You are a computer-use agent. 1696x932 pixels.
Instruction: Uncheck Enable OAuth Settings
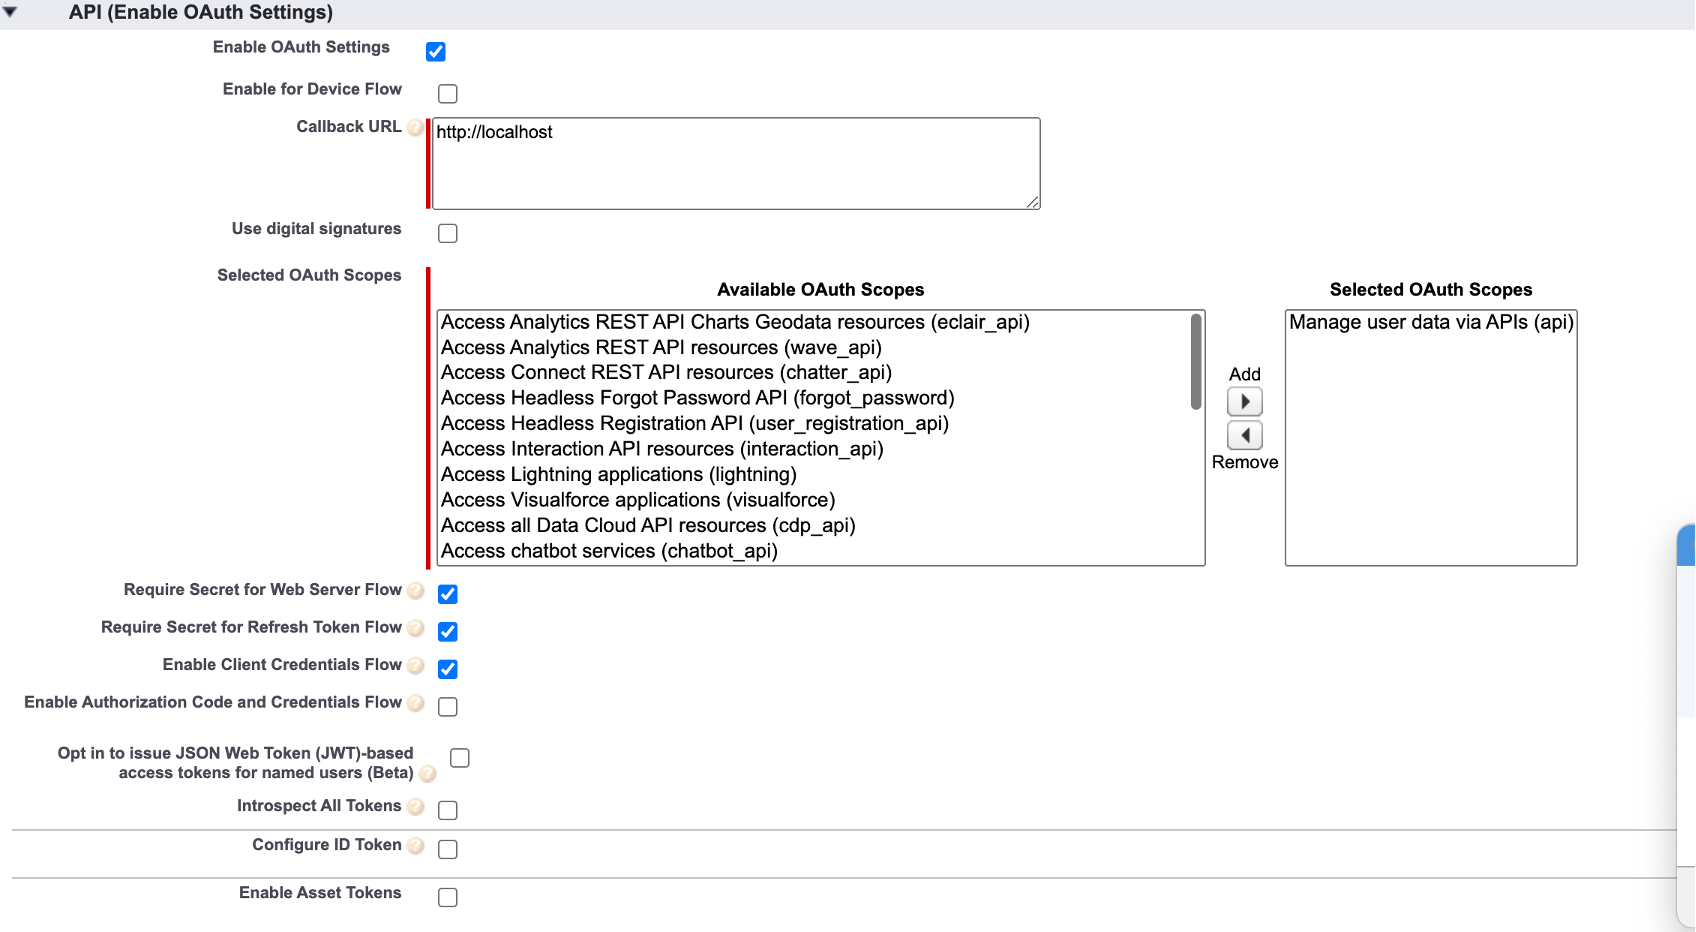click(x=435, y=51)
